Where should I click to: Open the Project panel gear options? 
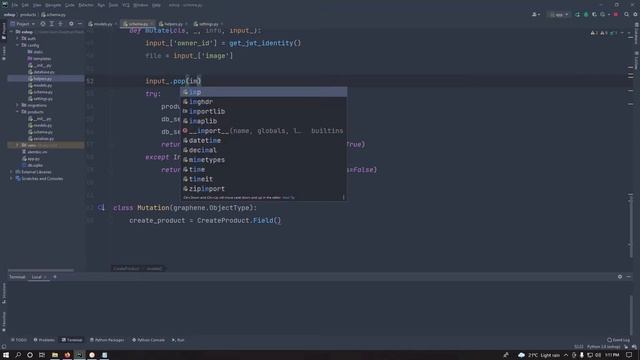71,24
